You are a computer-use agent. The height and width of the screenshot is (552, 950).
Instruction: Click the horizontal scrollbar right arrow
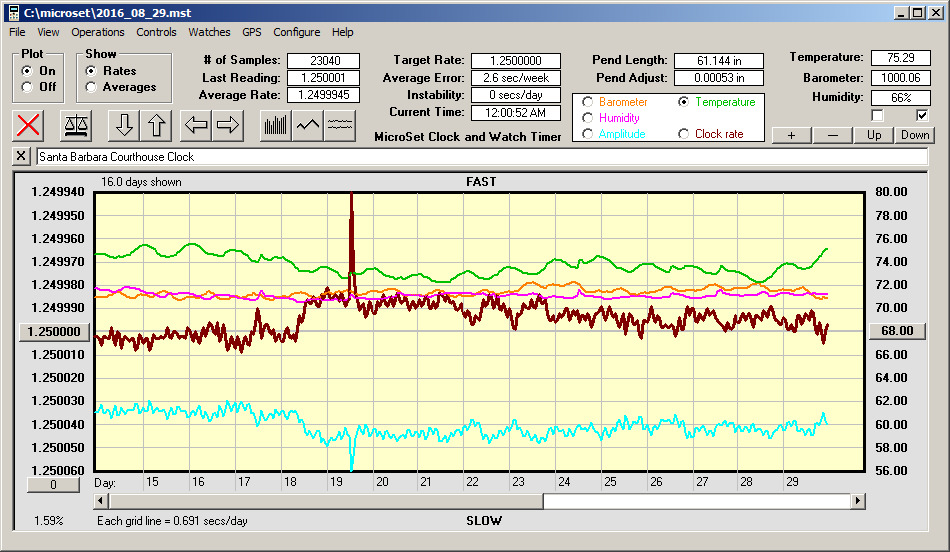(857, 501)
